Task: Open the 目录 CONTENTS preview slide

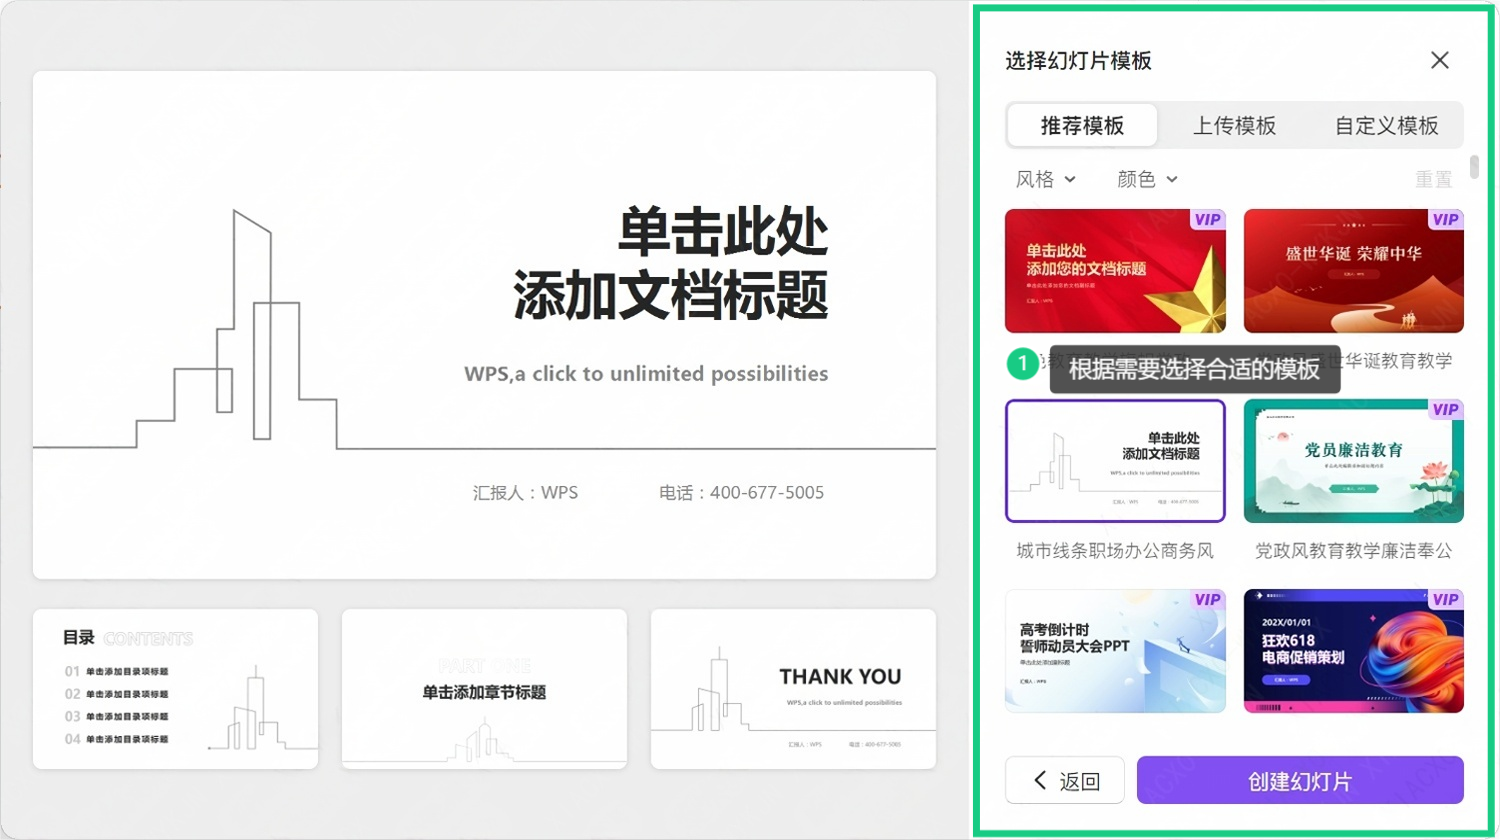Action: [x=176, y=689]
